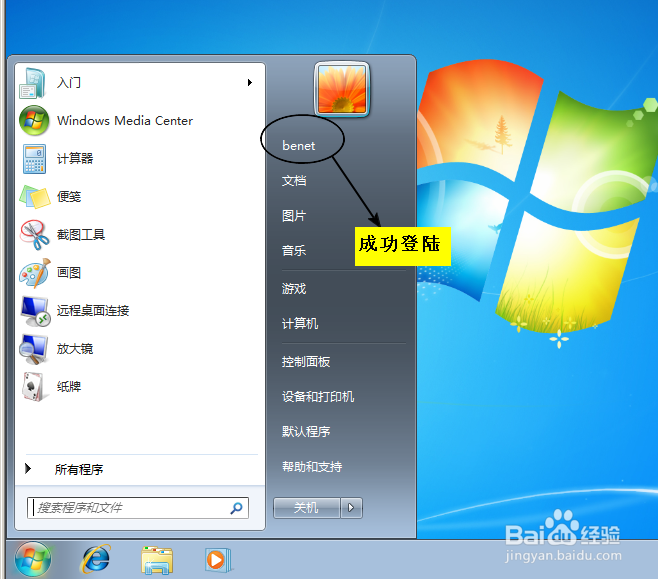Click the Start orb button
This screenshot has height=579, width=658.
click(x=33, y=559)
